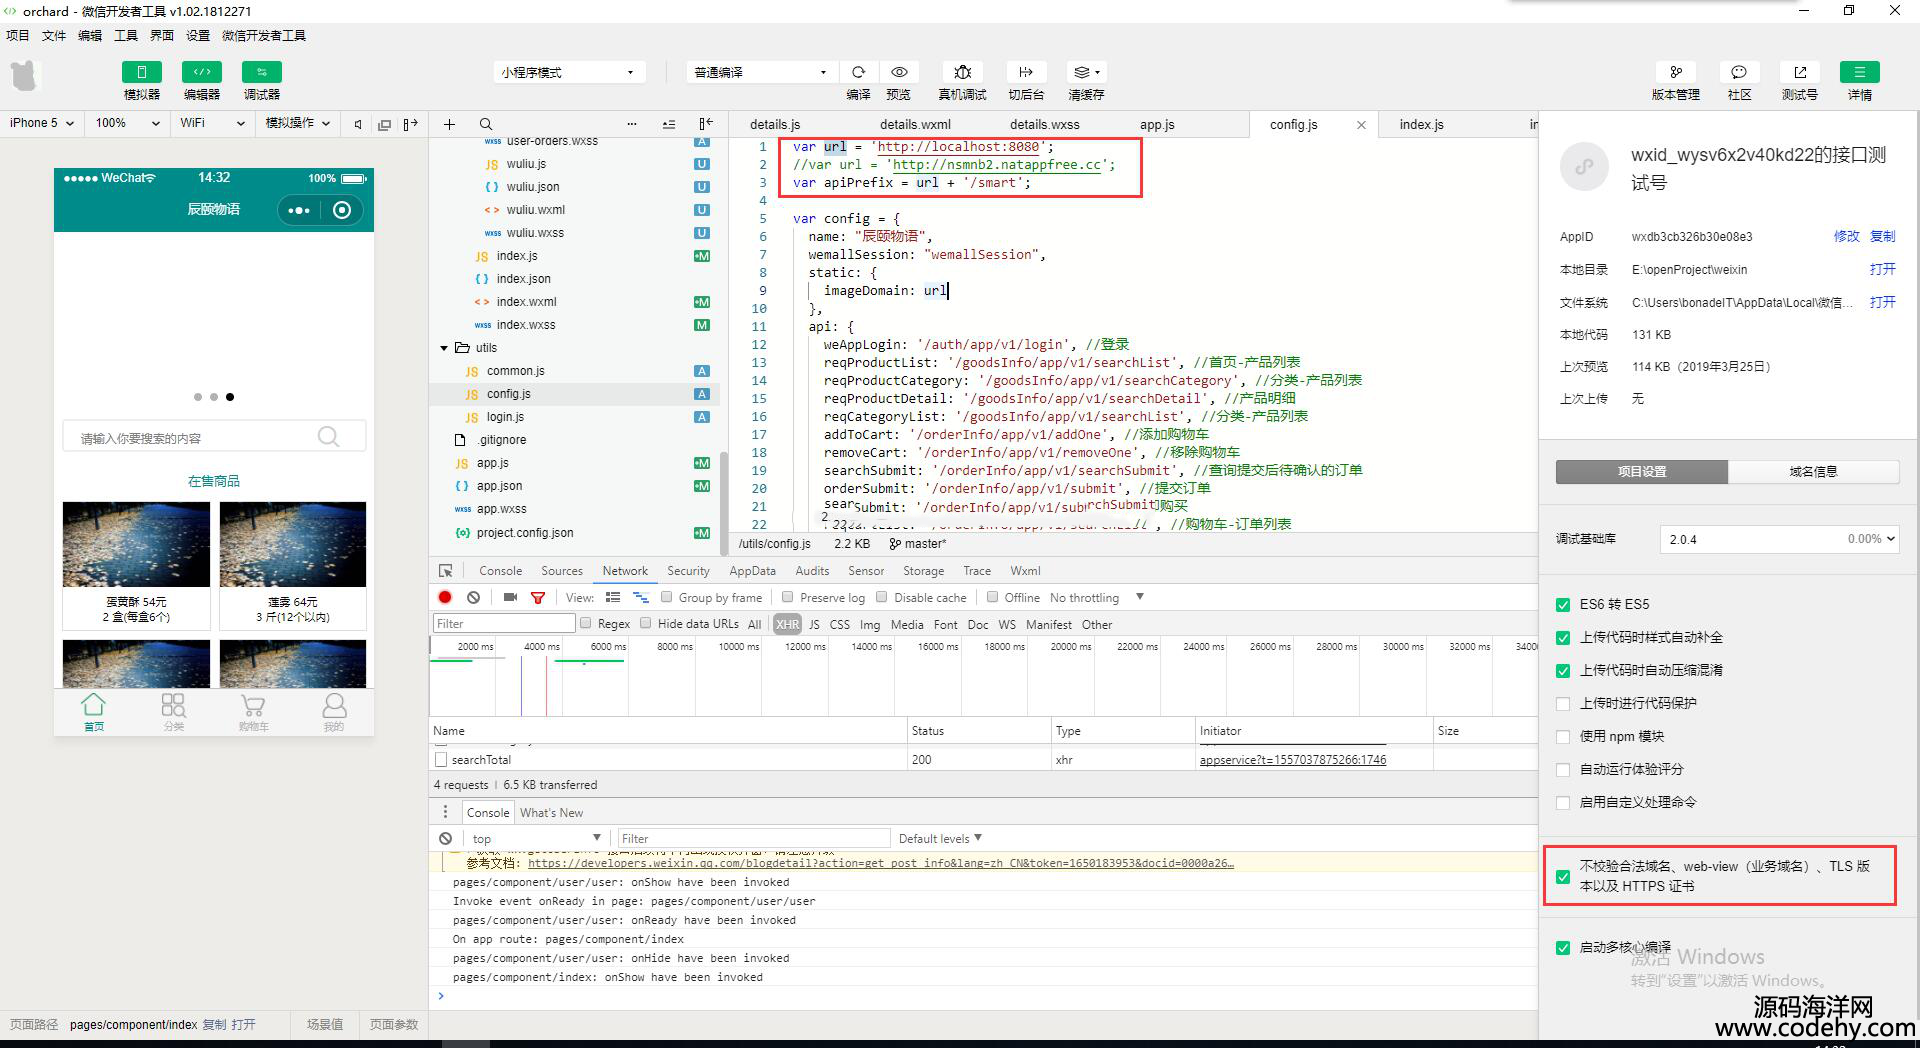Viewport: 1920px width, 1048px height.
Task: Enable 自动运行体验评分 checkbox
Action: (1563, 769)
